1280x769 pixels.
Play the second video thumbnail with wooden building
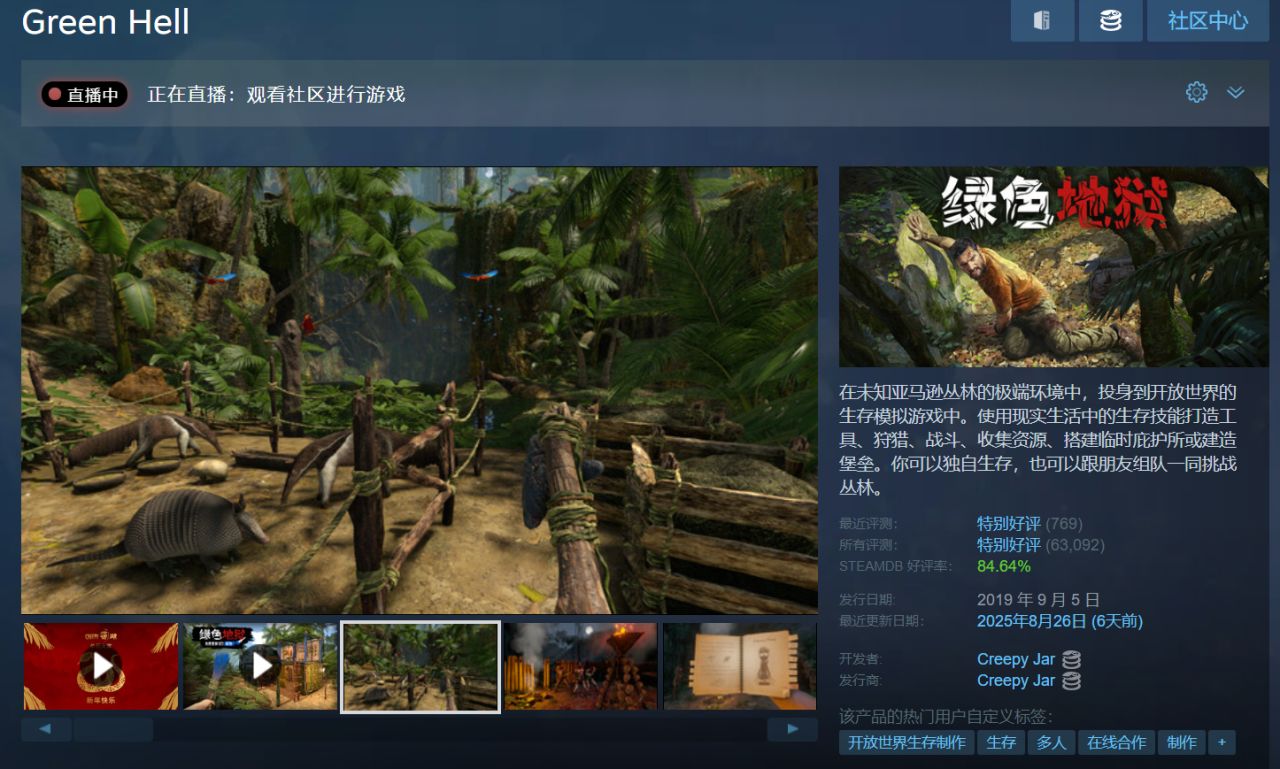click(x=260, y=666)
